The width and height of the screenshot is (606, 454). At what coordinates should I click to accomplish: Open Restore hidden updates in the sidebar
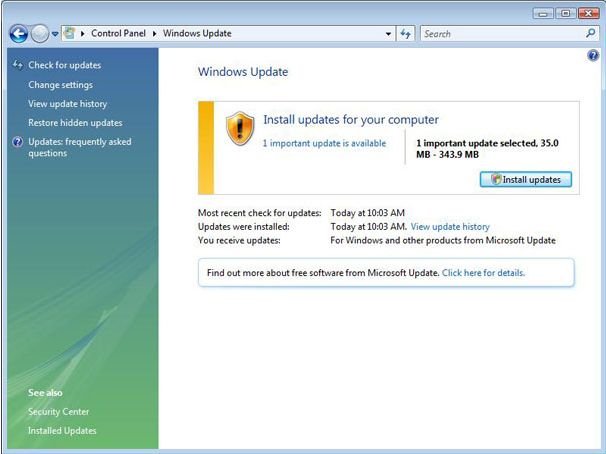(75, 123)
